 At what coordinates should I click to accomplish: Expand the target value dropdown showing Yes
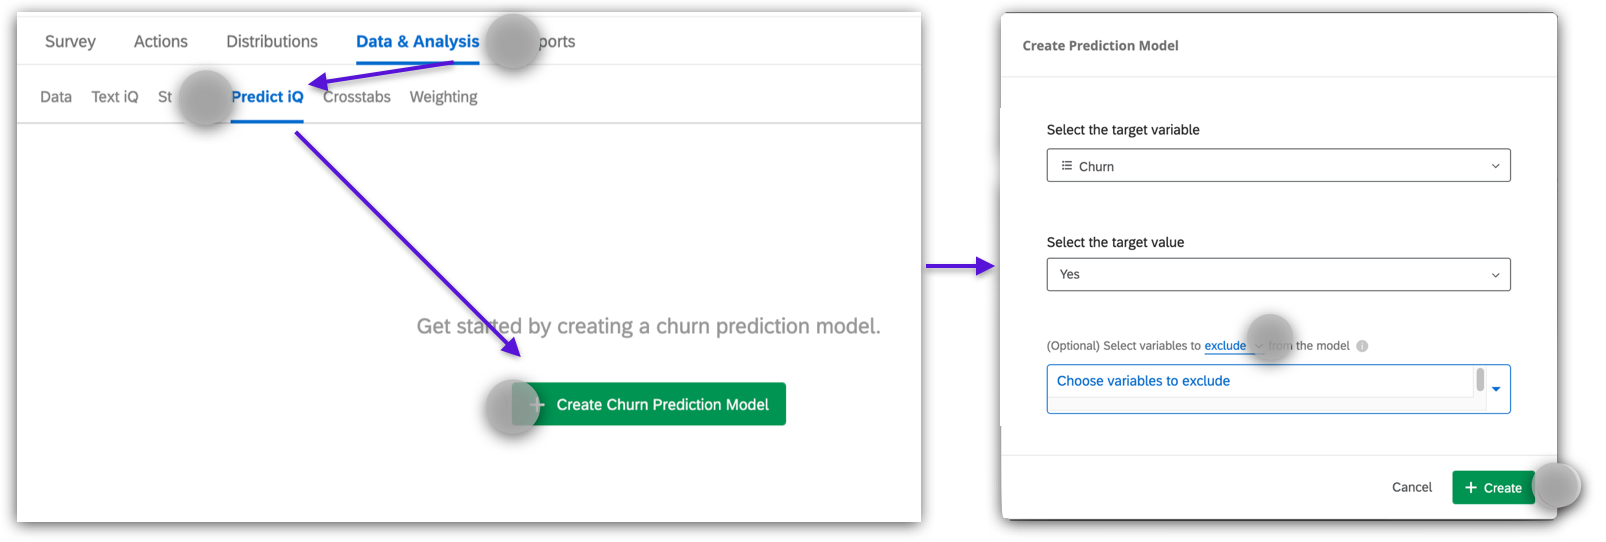click(1278, 275)
